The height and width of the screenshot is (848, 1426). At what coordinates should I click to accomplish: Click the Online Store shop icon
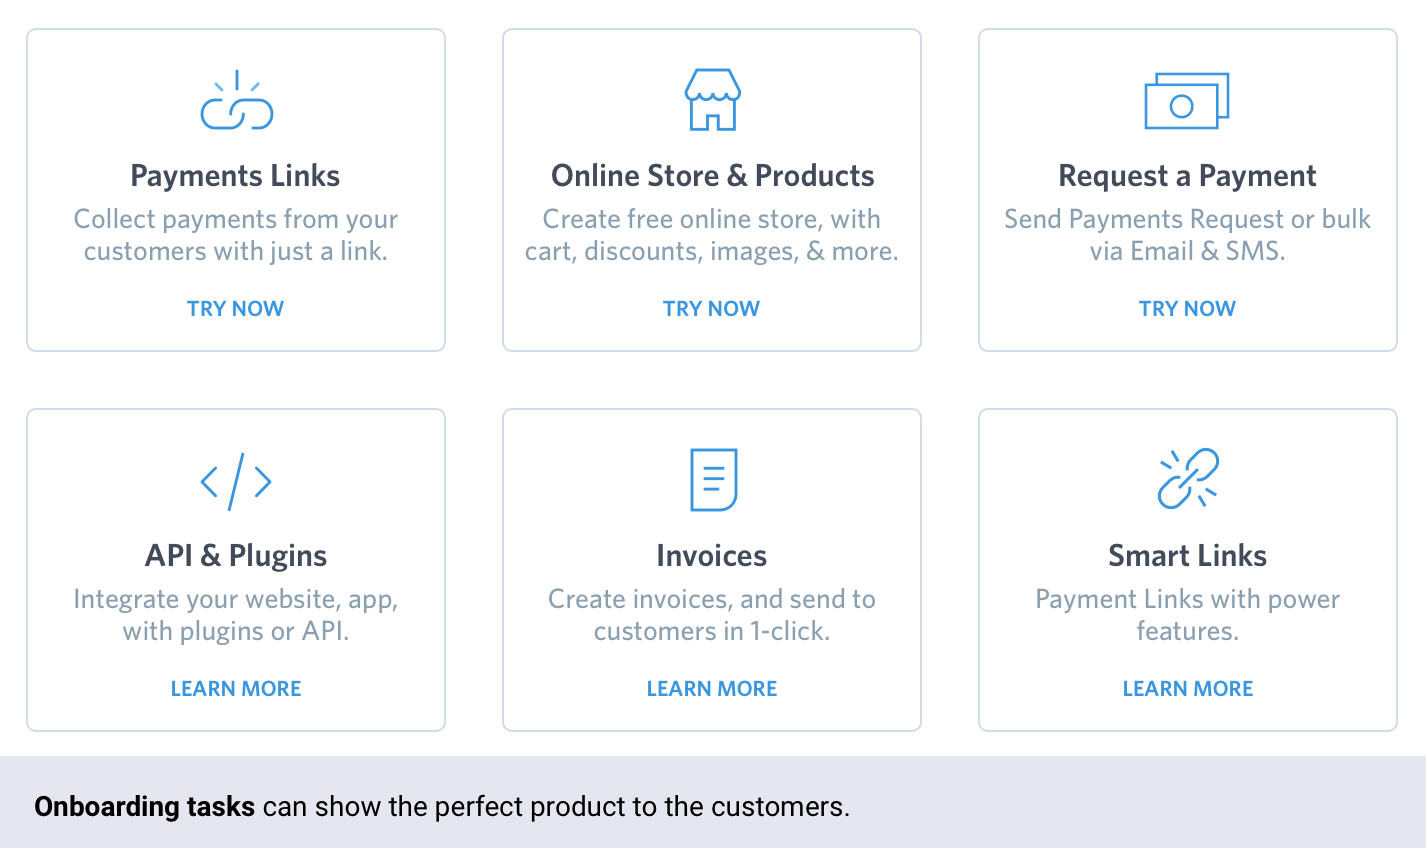coord(712,100)
